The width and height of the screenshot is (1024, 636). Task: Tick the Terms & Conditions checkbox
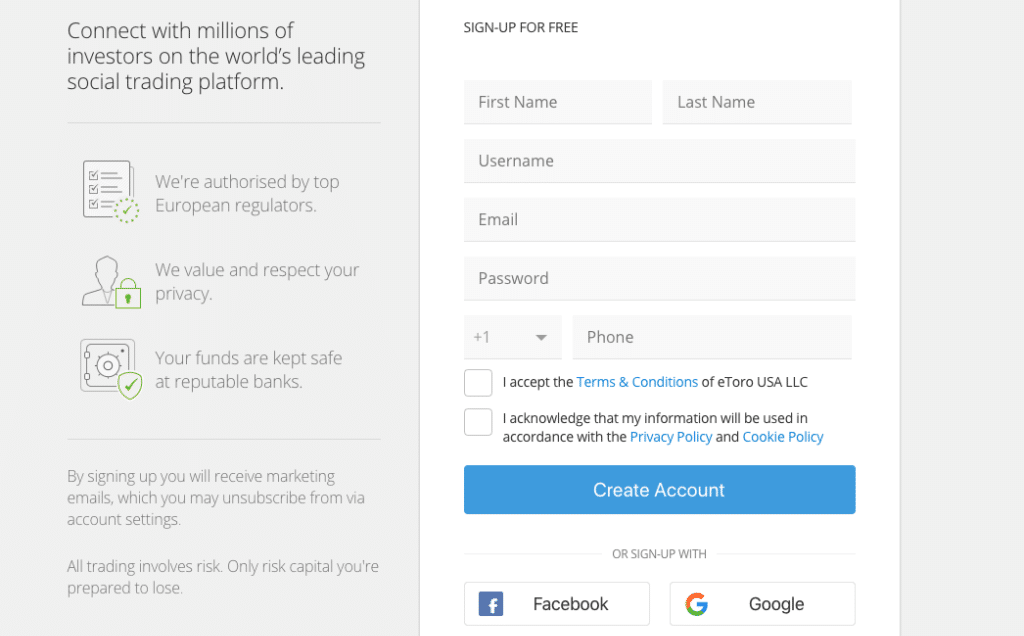pyautogui.click(x=478, y=383)
